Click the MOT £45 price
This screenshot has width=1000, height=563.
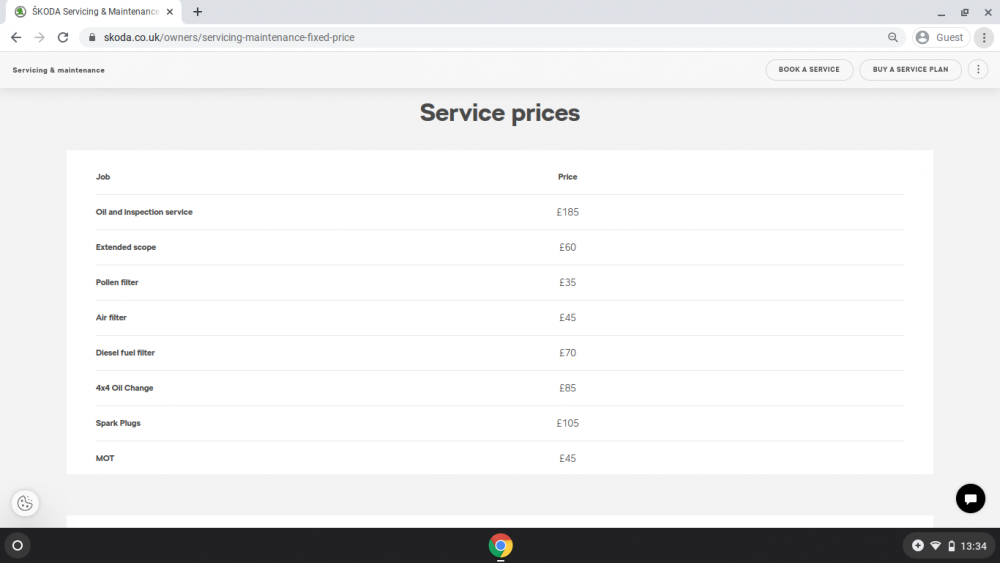568,458
